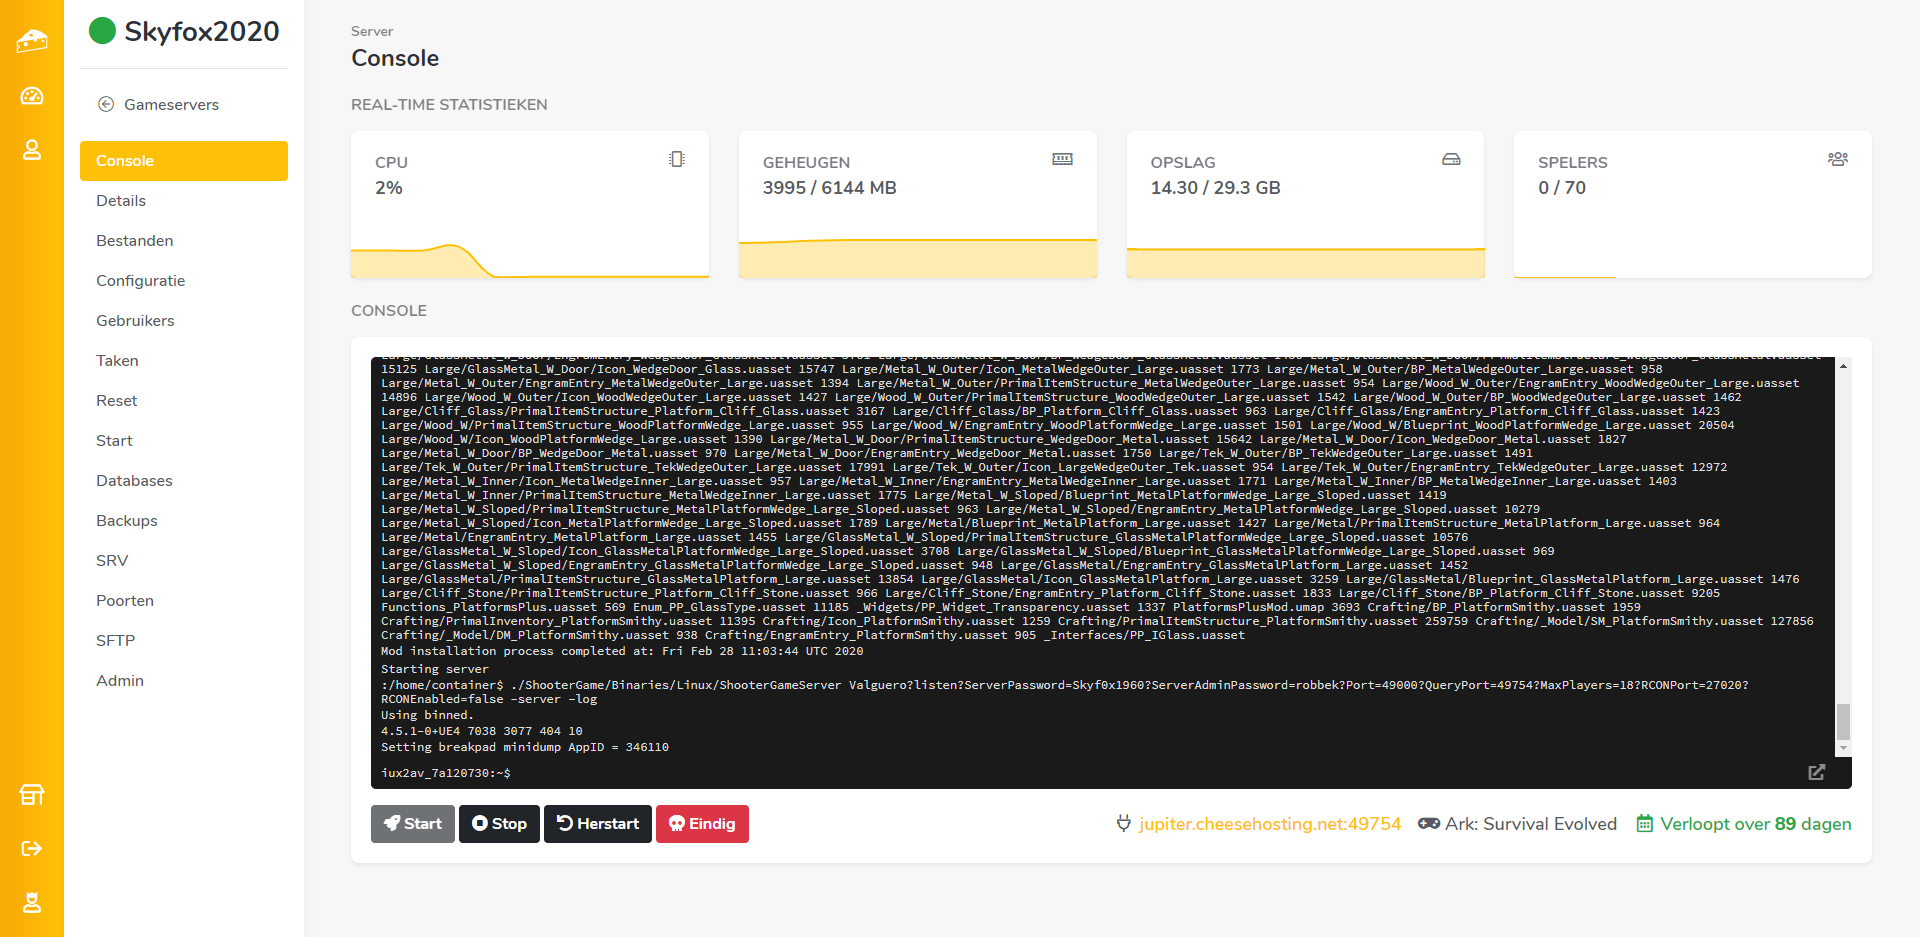Open the dashboard gauge icon
1920x937 pixels.
coord(32,96)
